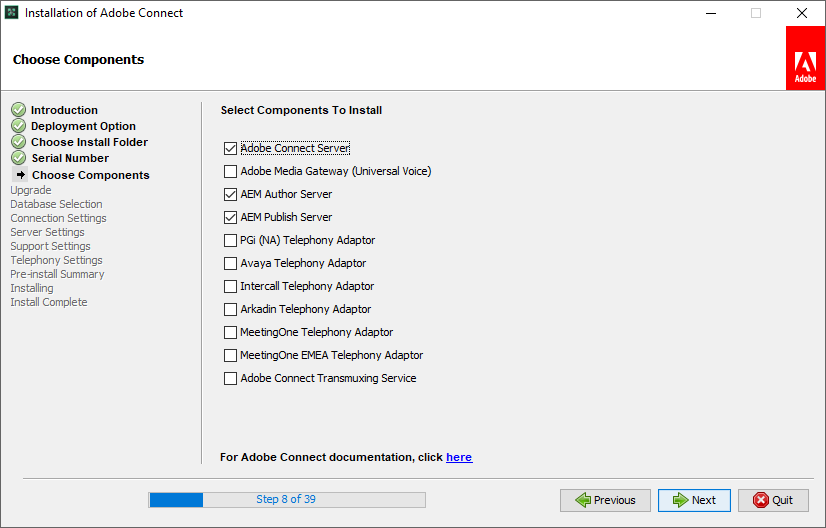The width and height of the screenshot is (826, 528).
Task: Click green checkmark beside Introduction
Action: (18, 110)
